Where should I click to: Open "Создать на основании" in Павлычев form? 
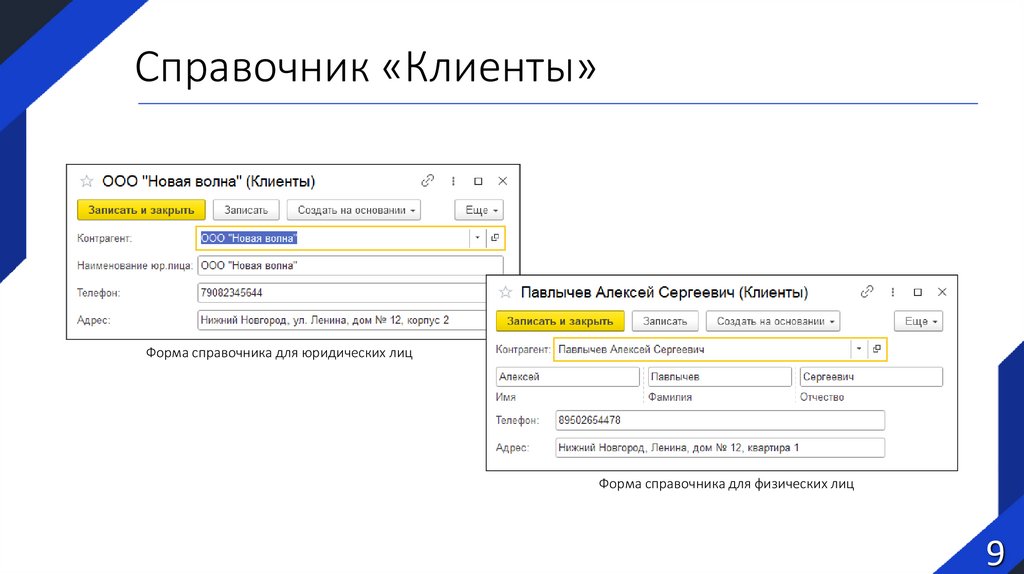pos(773,321)
